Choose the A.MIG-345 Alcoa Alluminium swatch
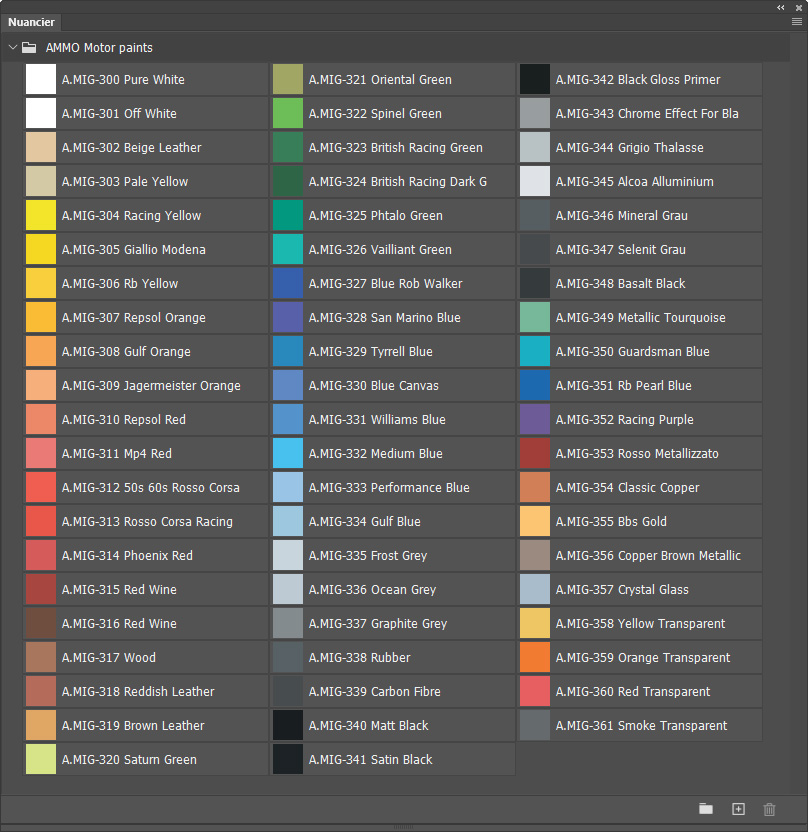The width and height of the screenshot is (808, 832). pyautogui.click(x=535, y=181)
